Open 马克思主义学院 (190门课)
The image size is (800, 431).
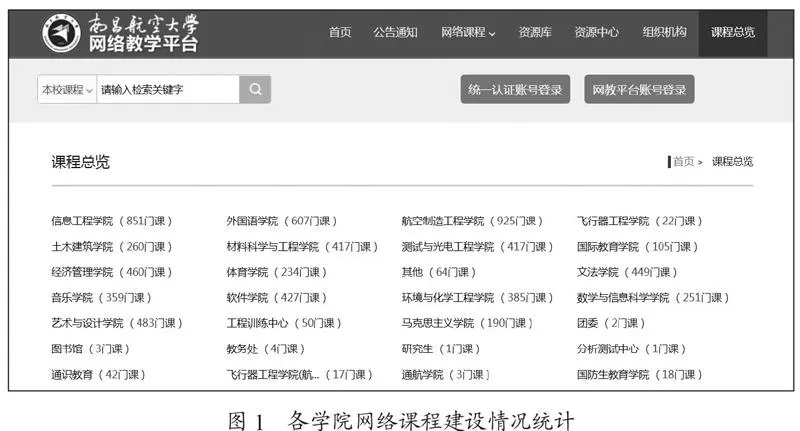click(467, 323)
